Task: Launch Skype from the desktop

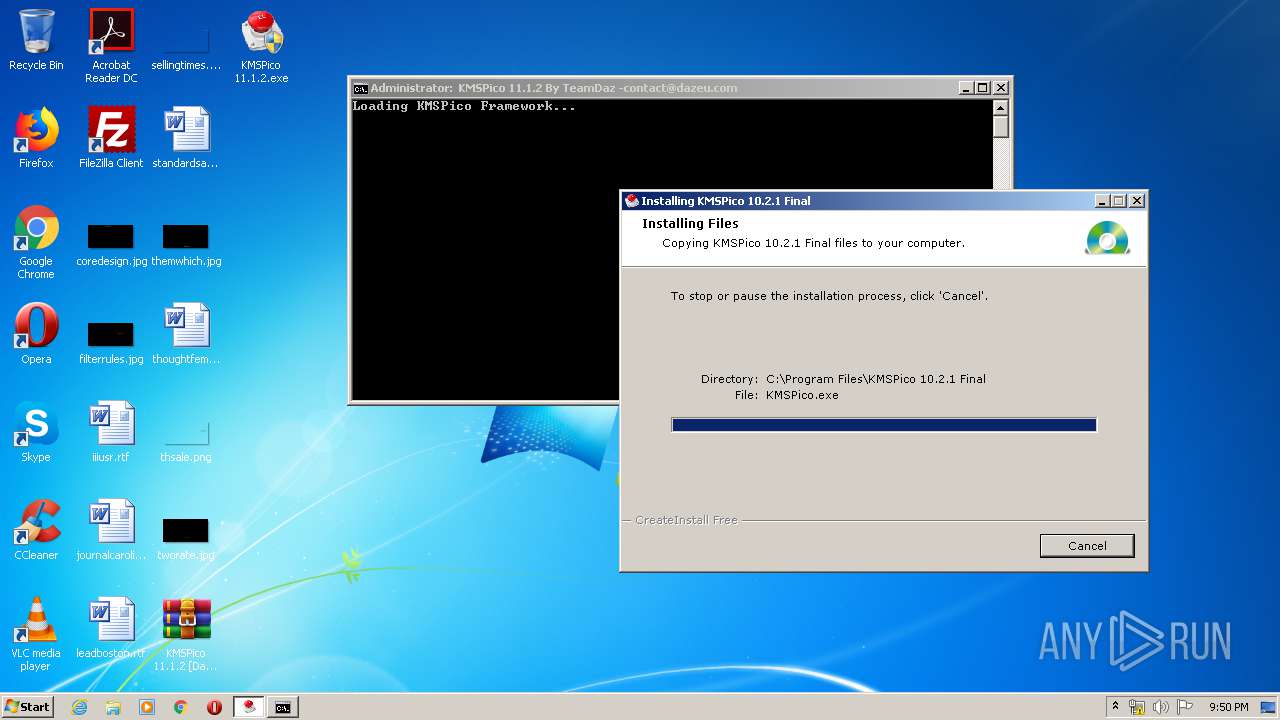Action: click(x=36, y=432)
